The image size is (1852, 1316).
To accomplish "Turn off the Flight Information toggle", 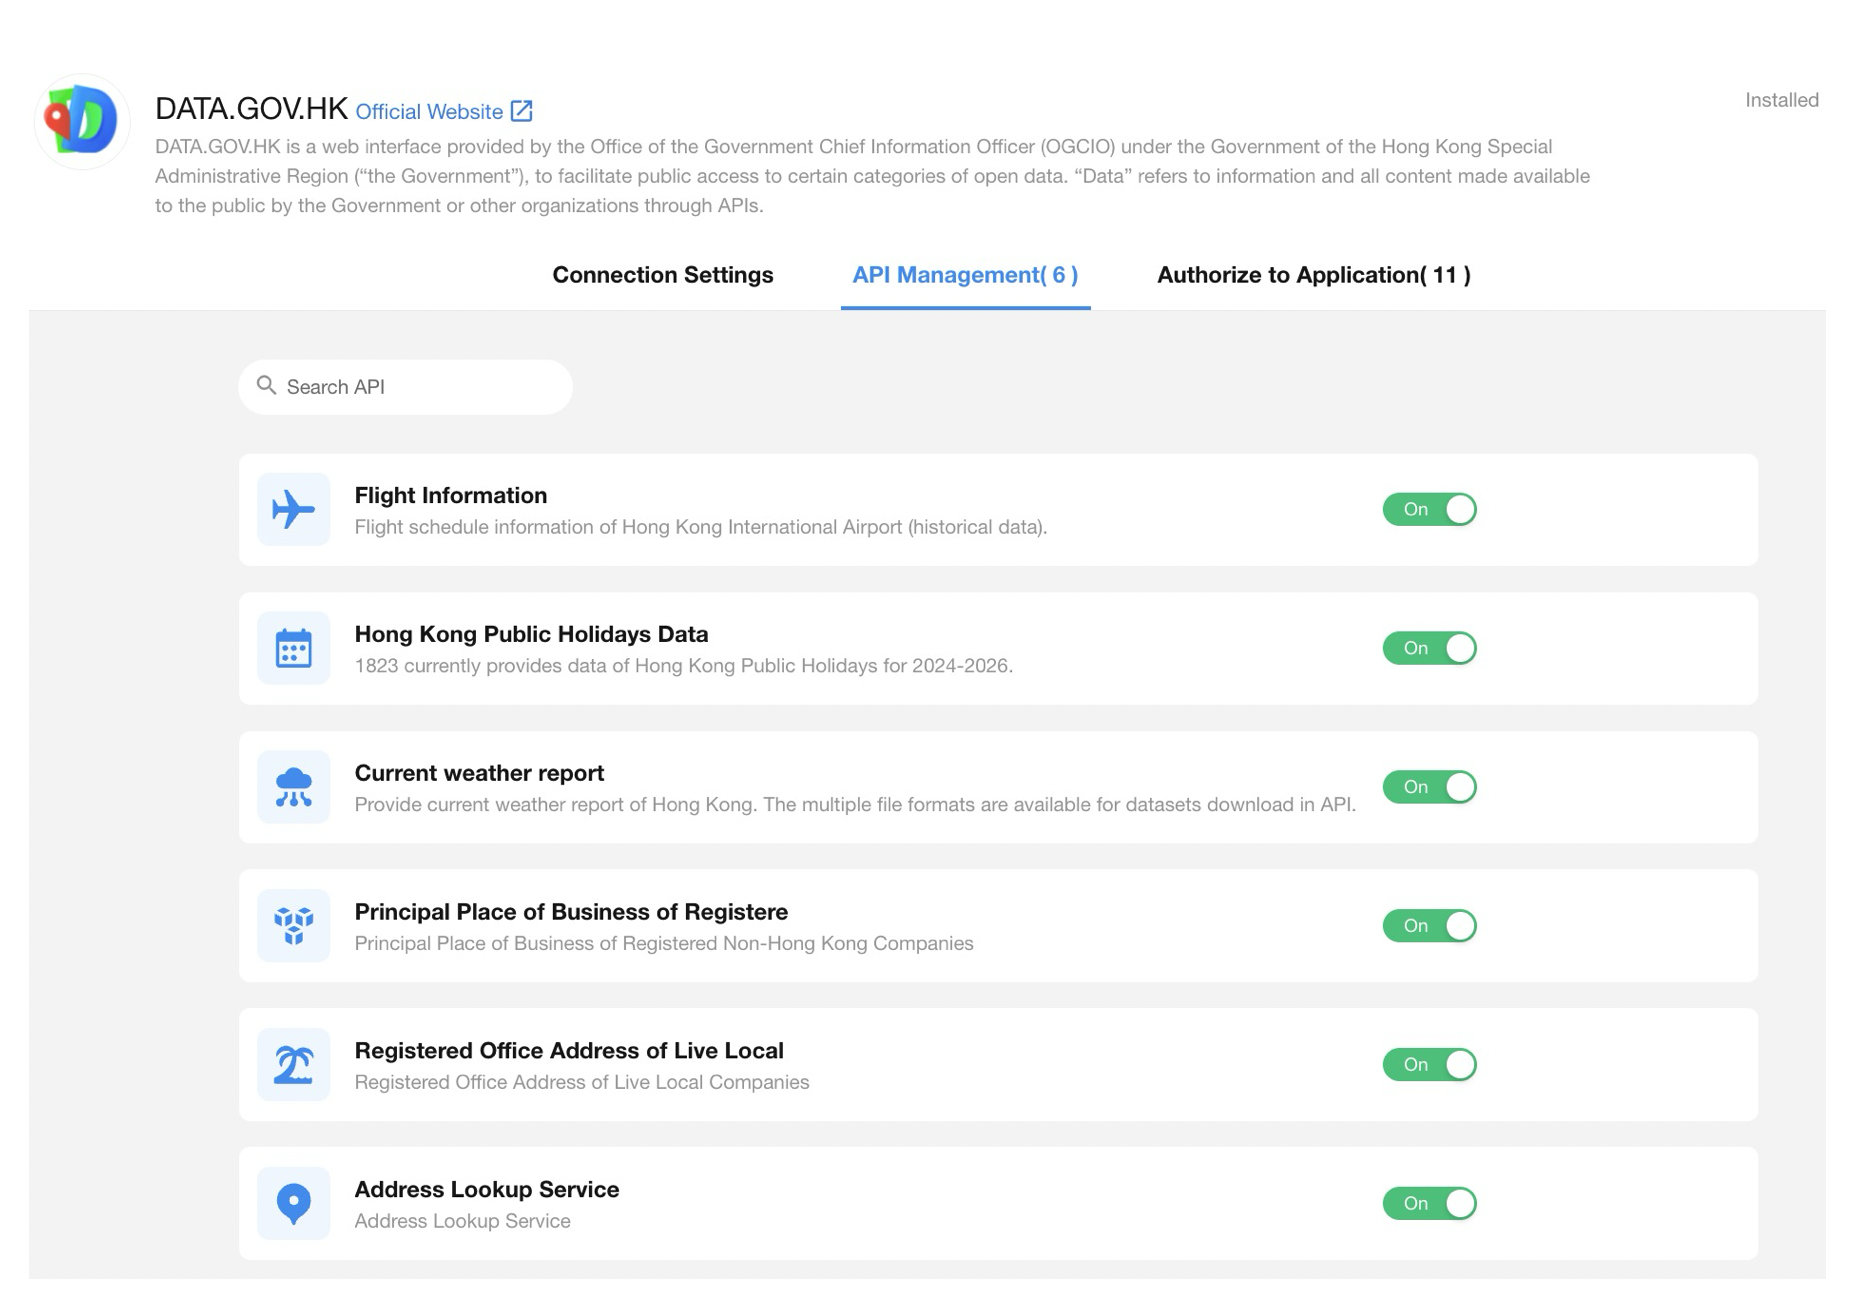I will click(x=1429, y=509).
